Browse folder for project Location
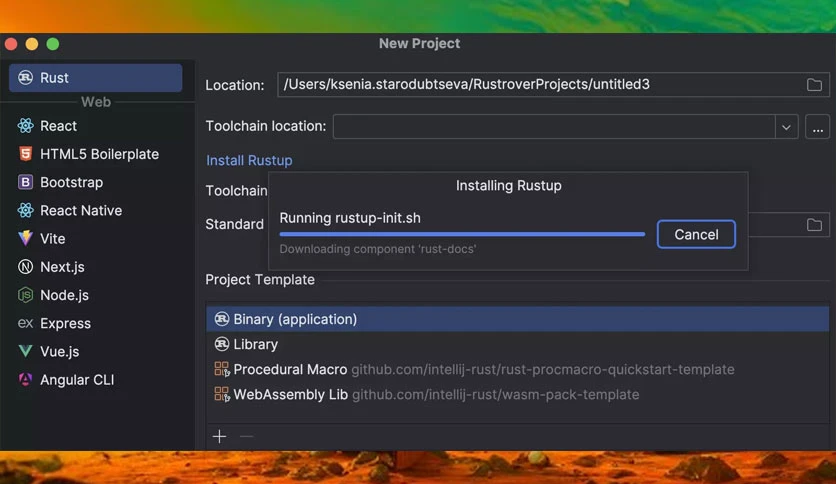Screen dimensions: 836x484 point(814,85)
